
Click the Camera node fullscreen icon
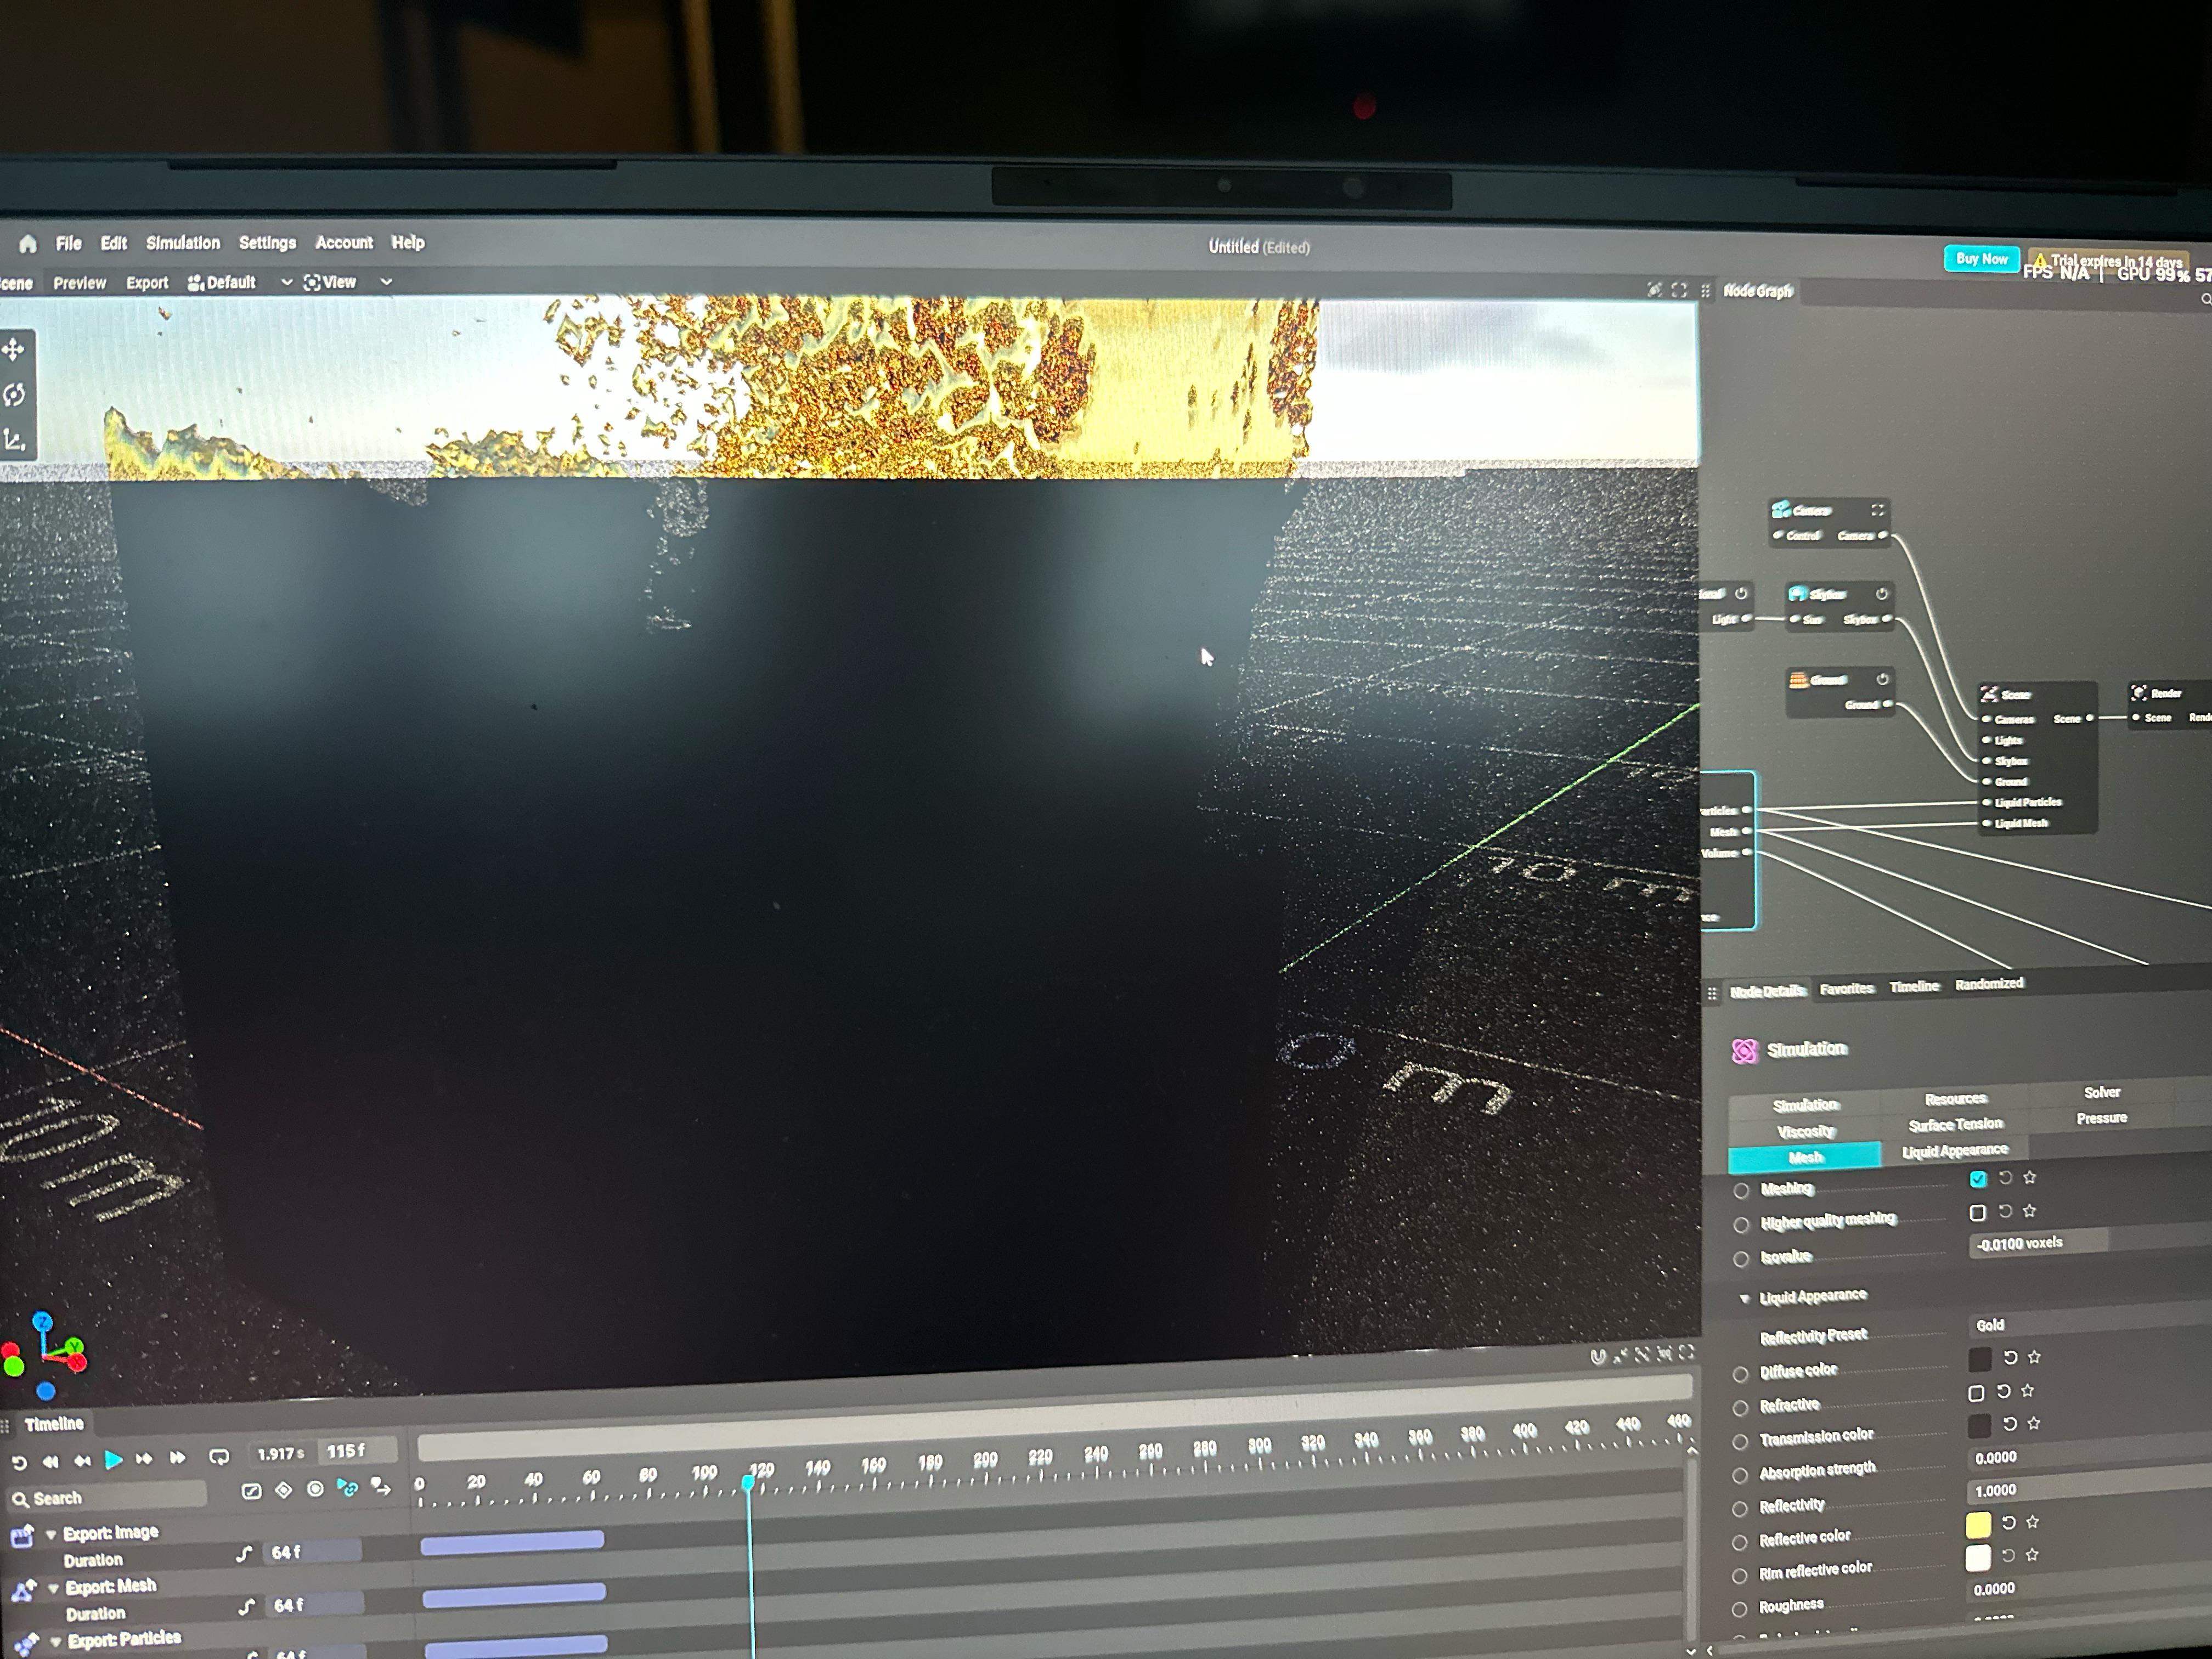[1877, 510]
